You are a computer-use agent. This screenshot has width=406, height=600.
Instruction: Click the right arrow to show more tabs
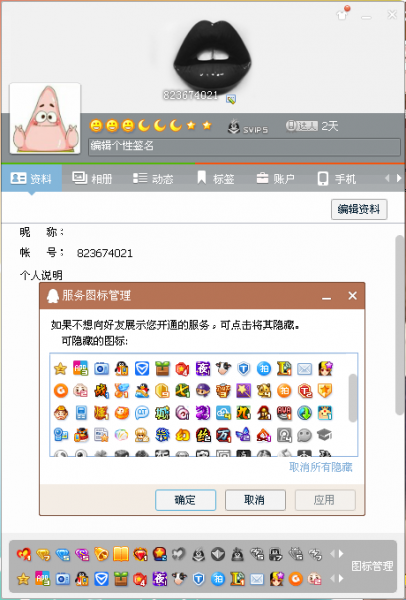(x=399, y=178)
